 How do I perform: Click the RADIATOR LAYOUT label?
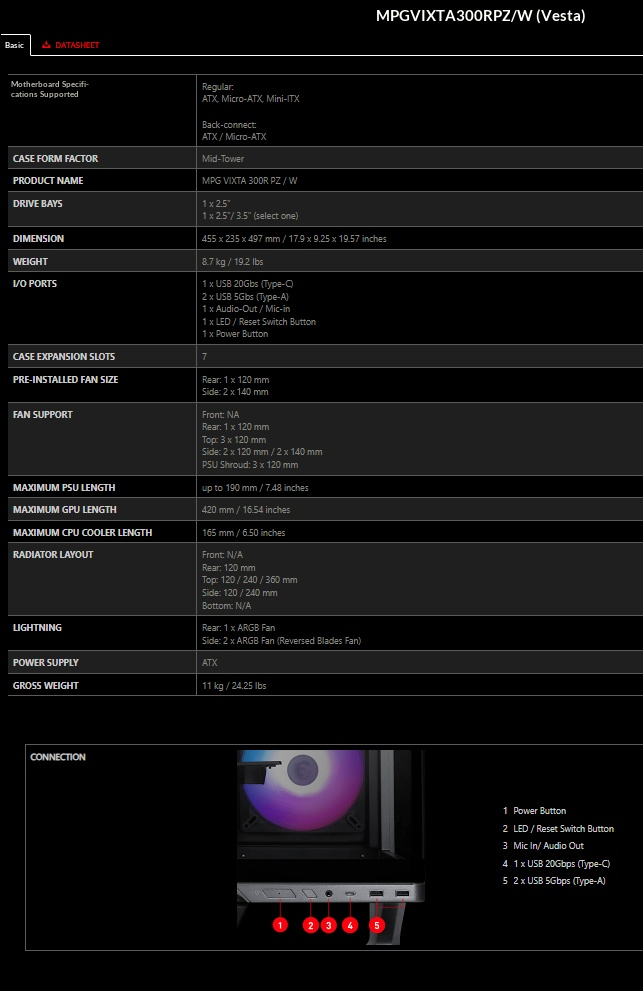(53, 555)
